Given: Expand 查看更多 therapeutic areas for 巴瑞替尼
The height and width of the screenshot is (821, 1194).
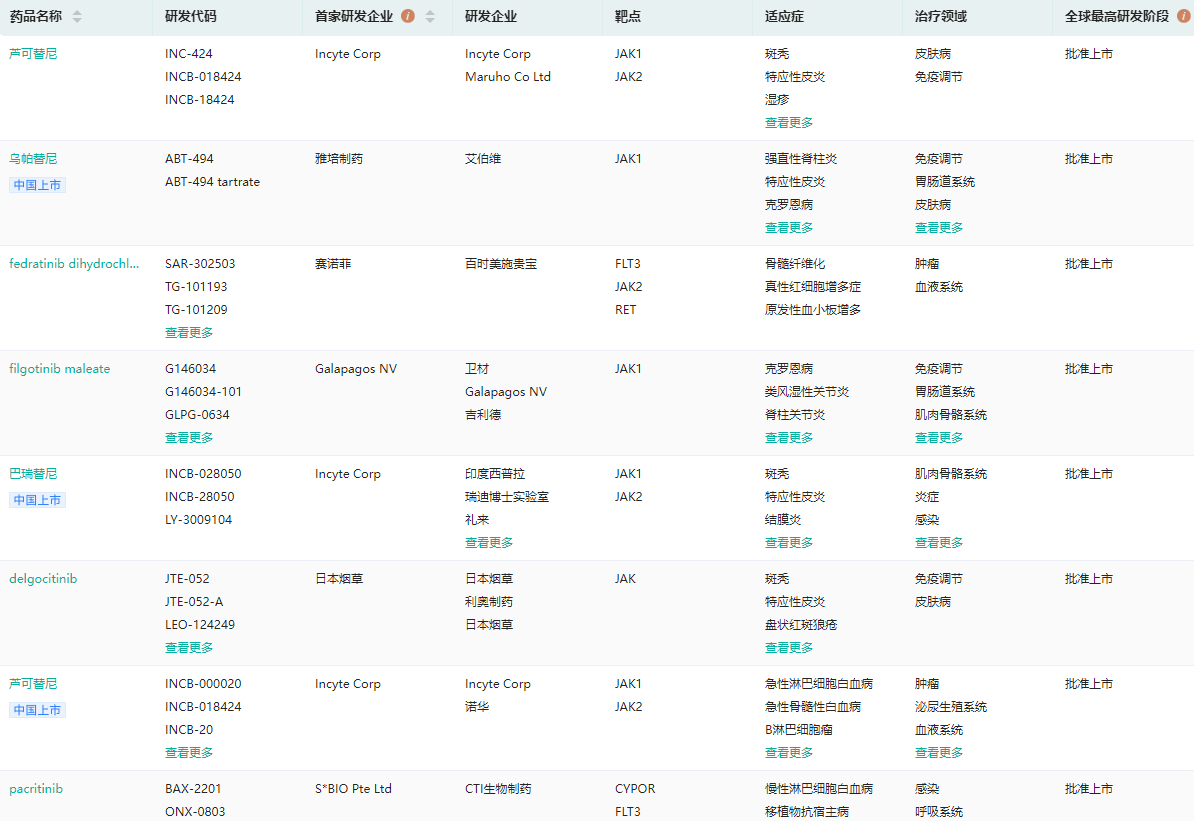Looking at the screenshot, I should (939, 543).
